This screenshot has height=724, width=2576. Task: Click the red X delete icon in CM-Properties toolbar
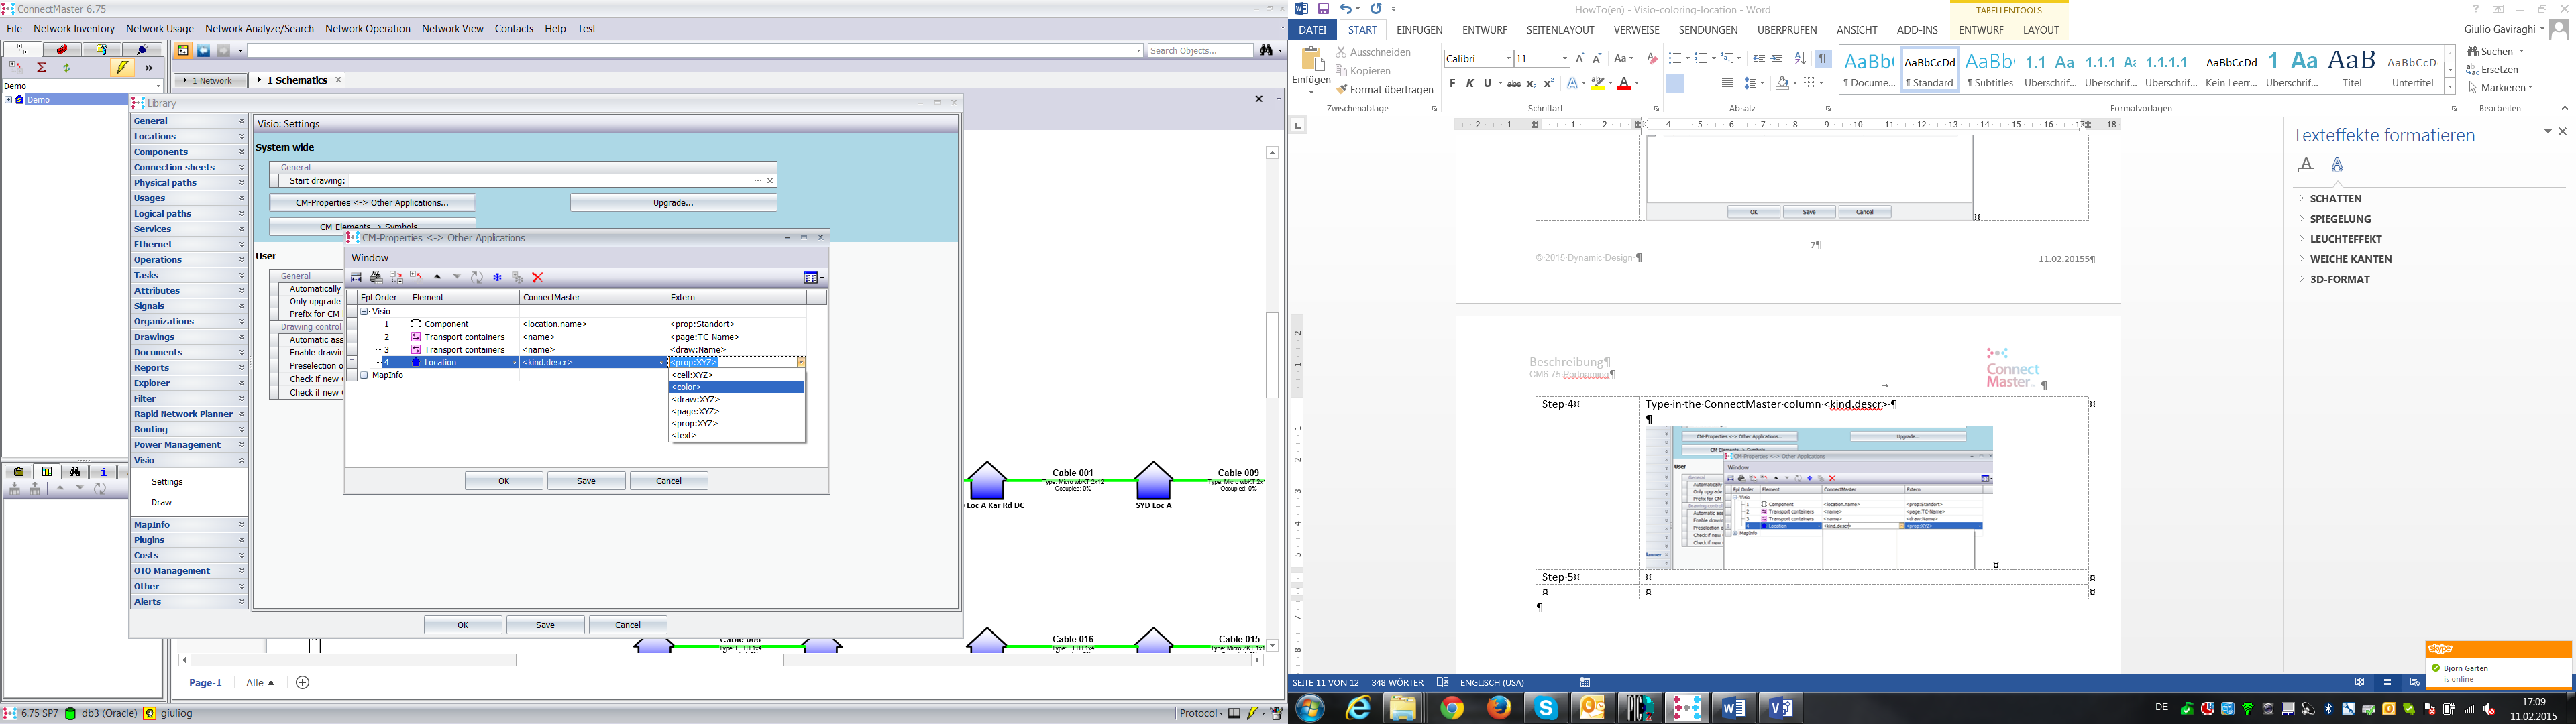[x=537, y=277]
